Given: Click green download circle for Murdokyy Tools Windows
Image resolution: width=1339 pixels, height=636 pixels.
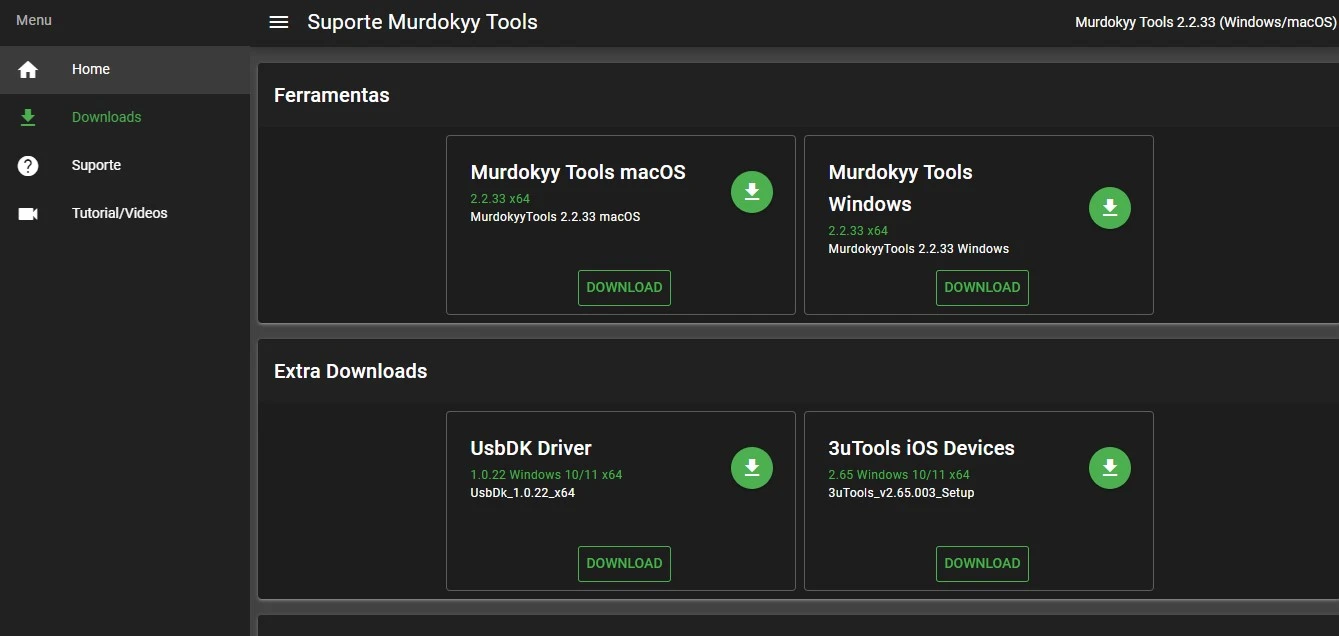Looking at the screenshot, I should 1110,208.
